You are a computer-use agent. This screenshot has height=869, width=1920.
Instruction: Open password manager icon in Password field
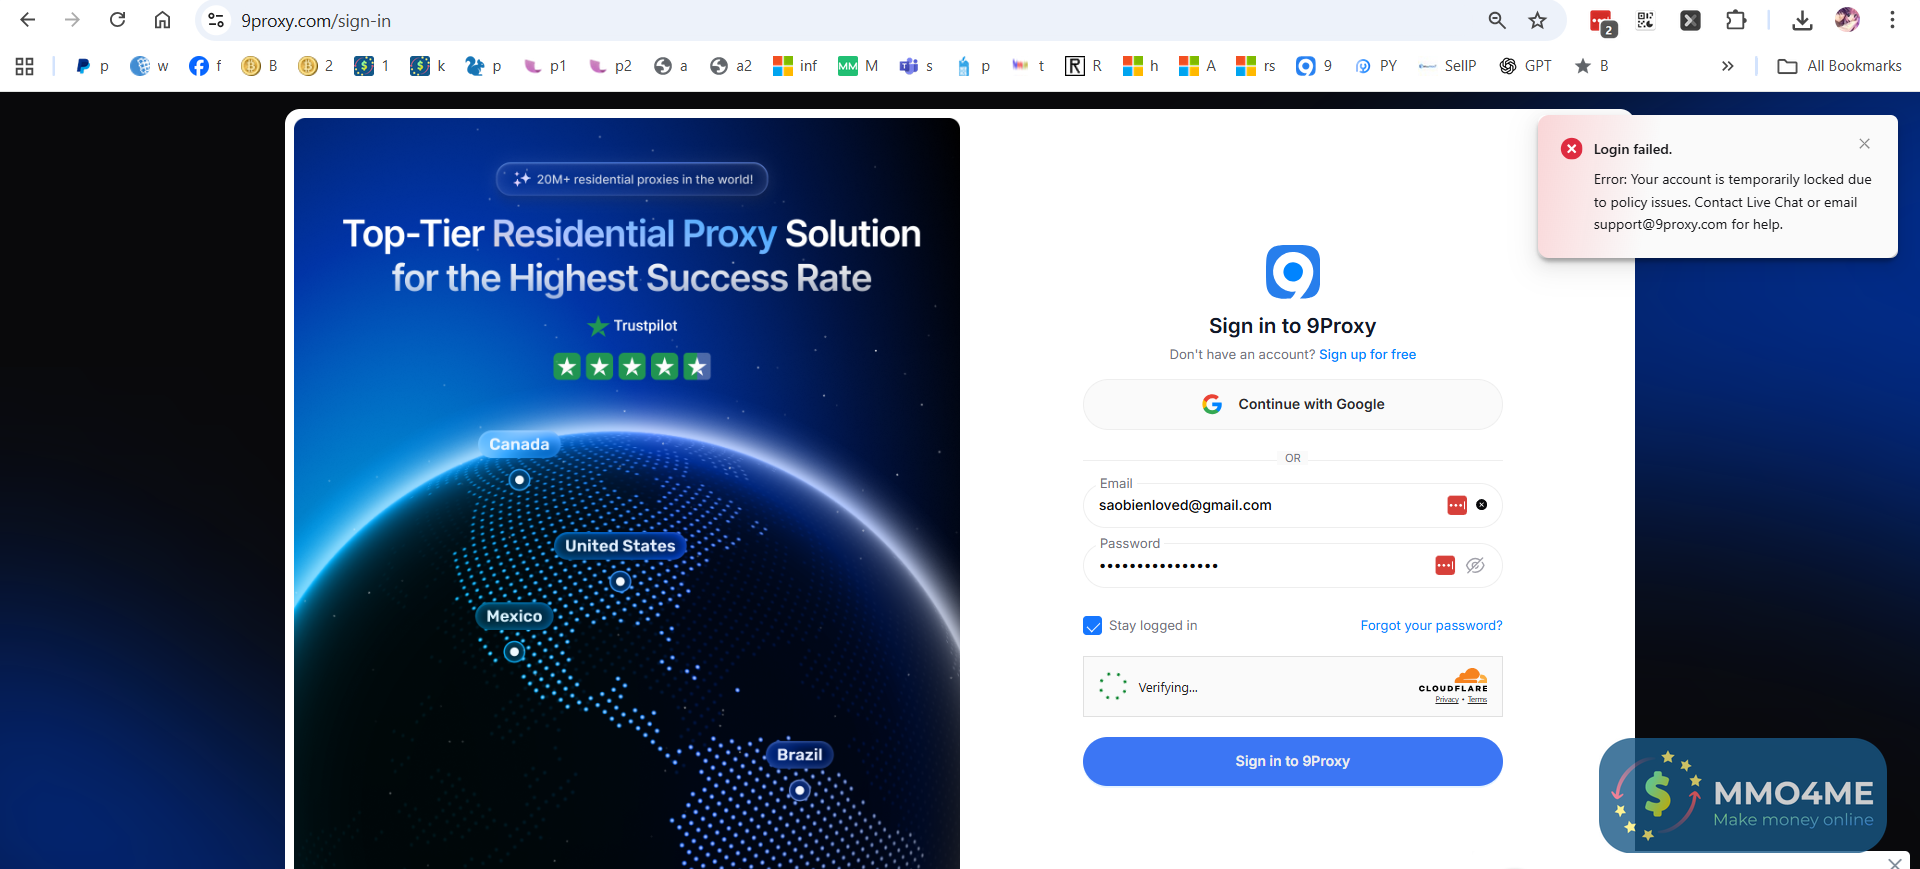click(1445, 566)
